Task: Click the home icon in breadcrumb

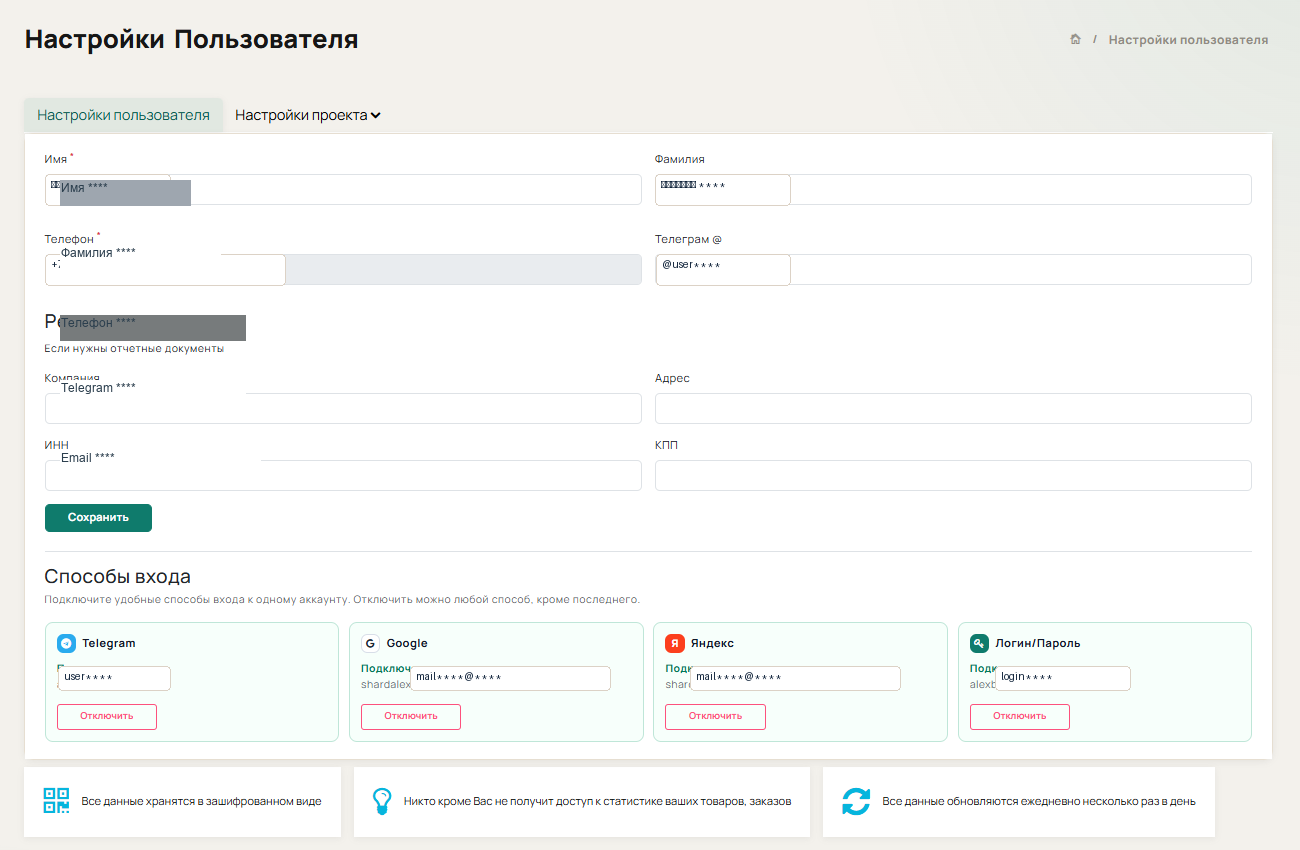Action: pos(1075,40)
